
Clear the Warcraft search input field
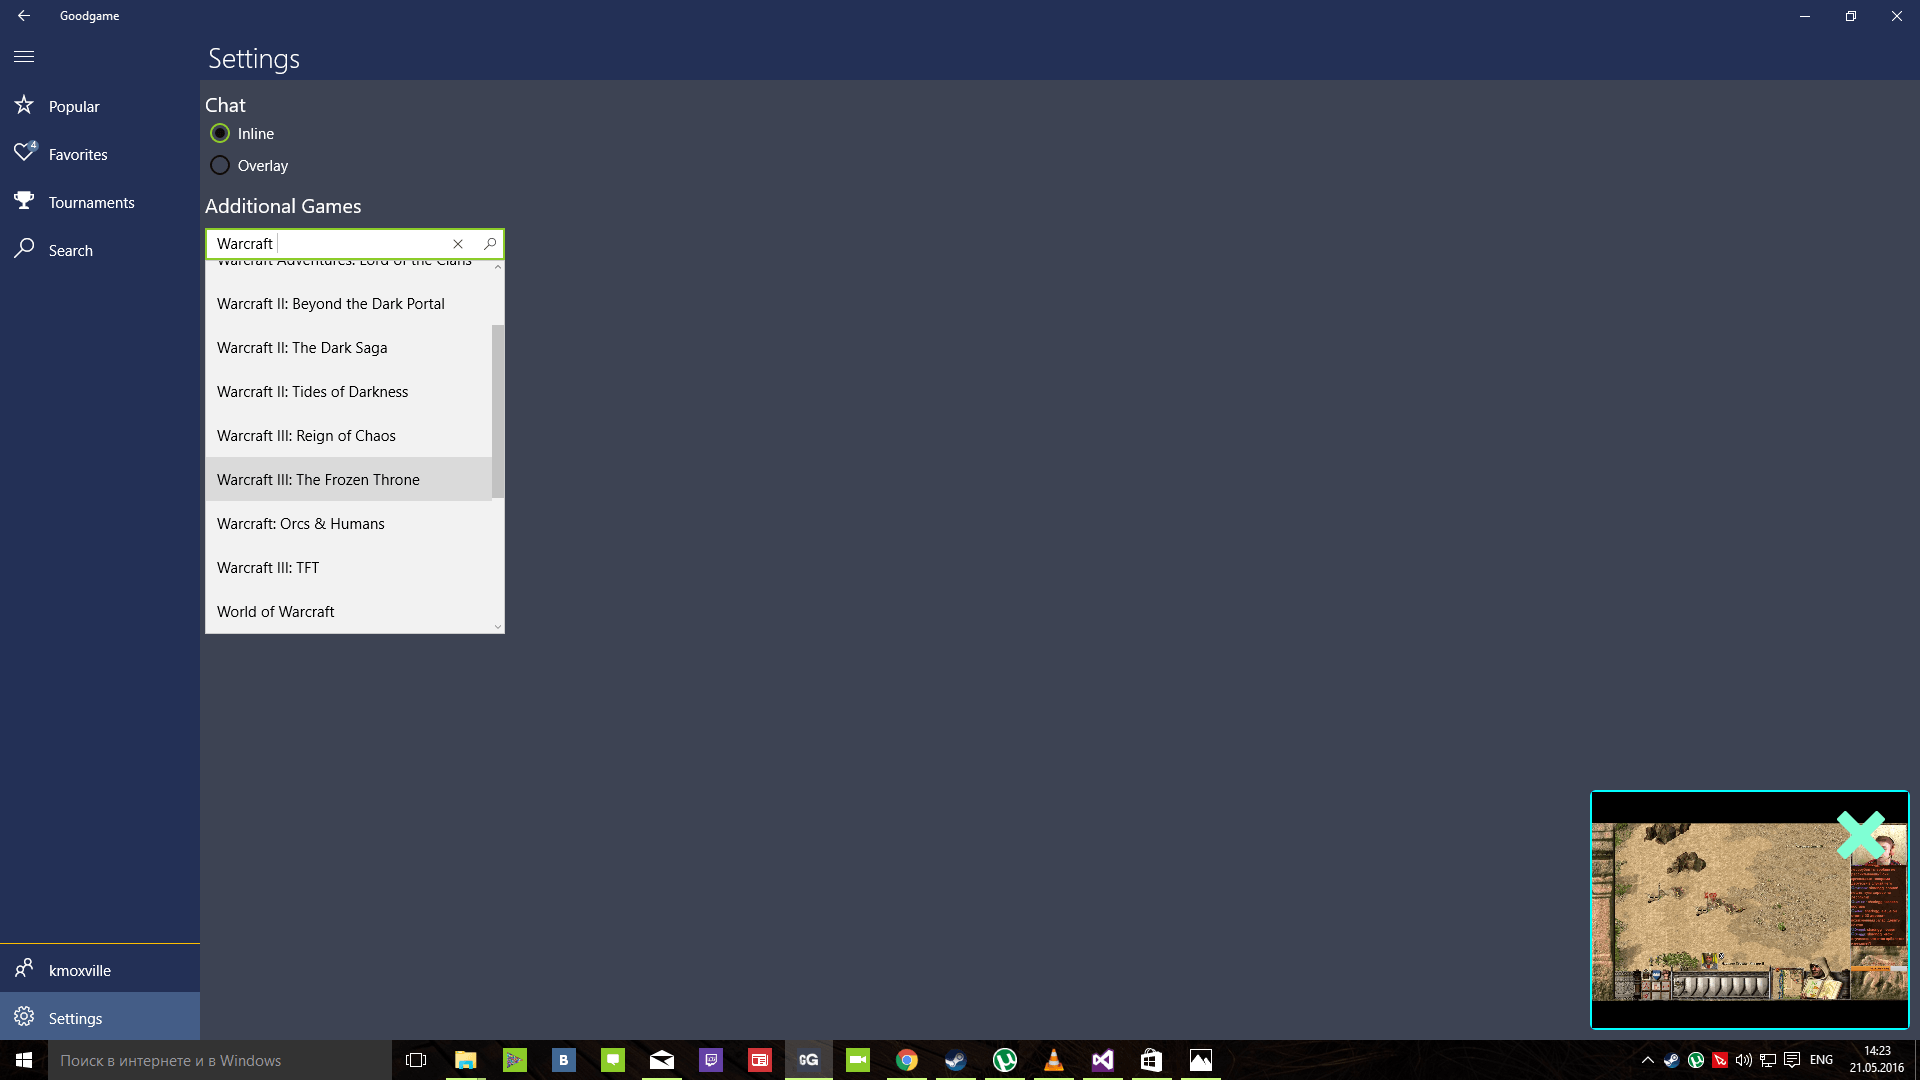(x=458, y=243)
